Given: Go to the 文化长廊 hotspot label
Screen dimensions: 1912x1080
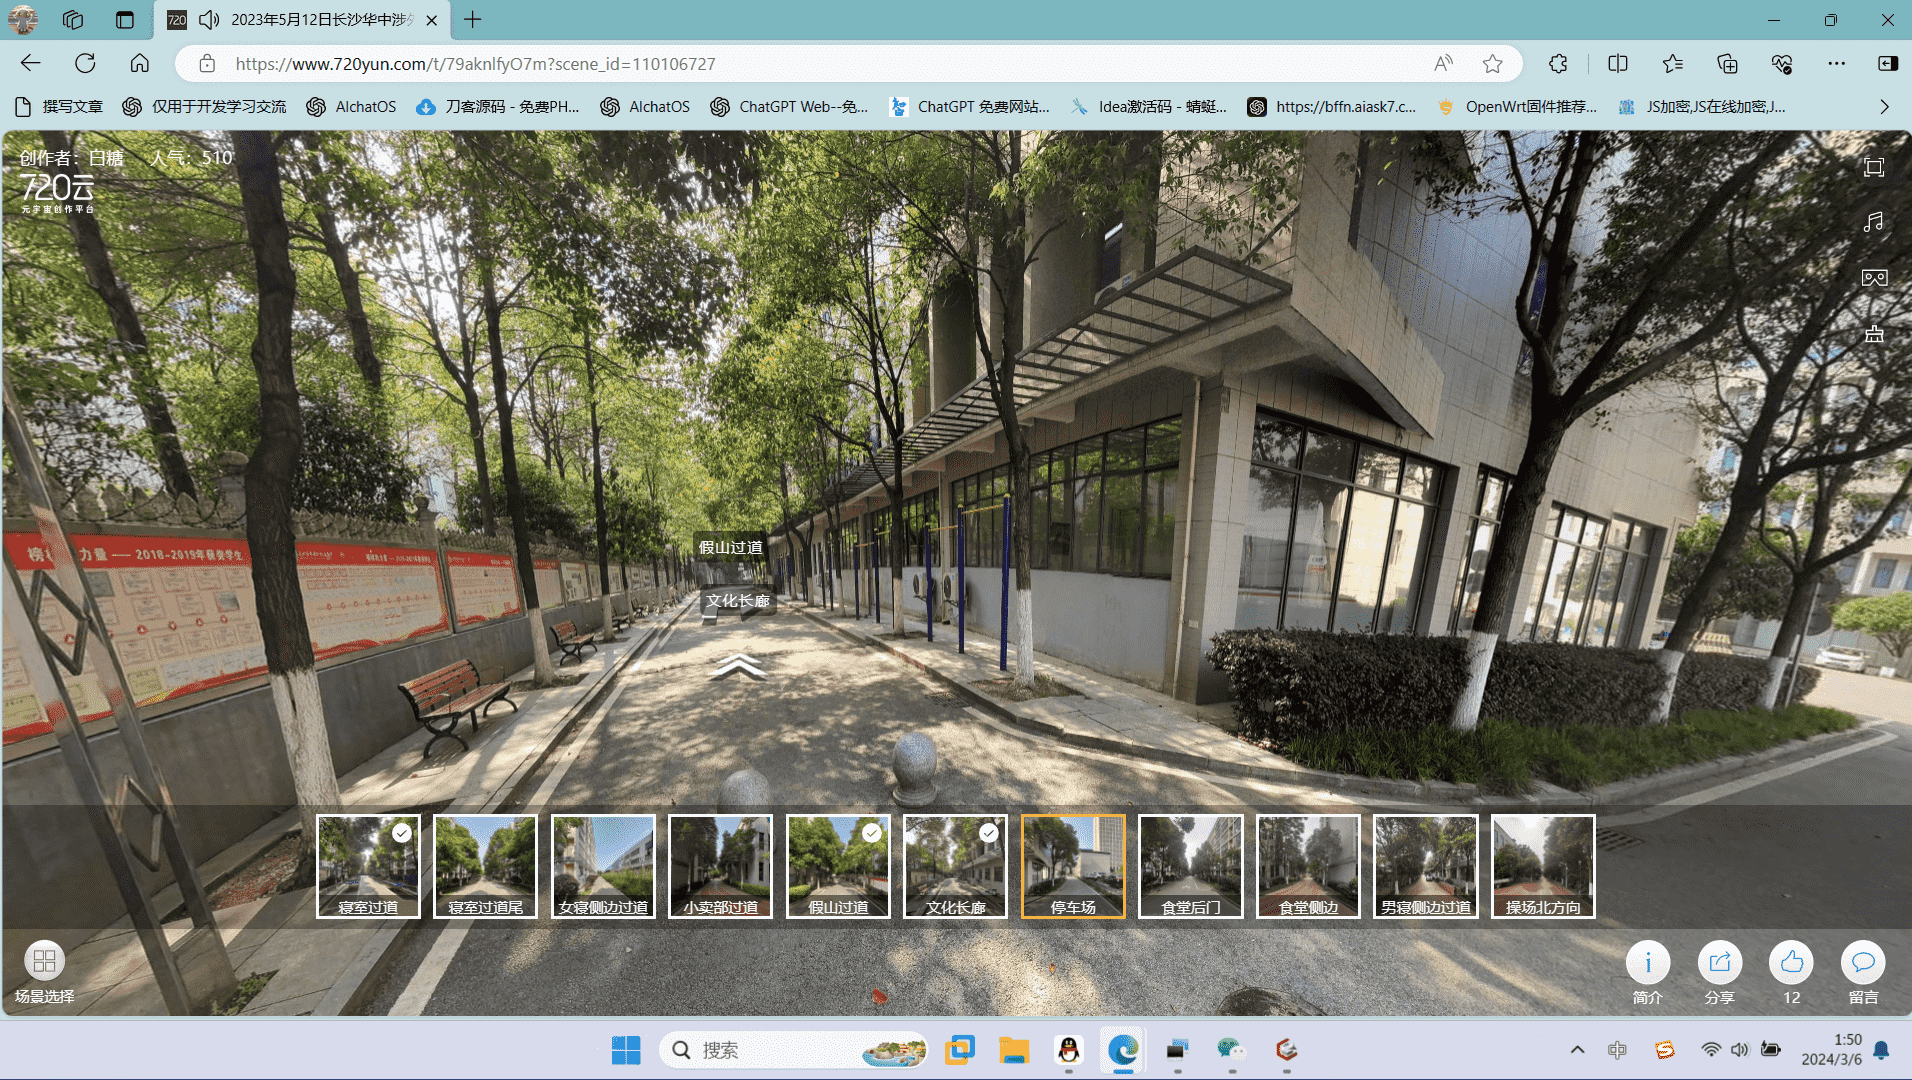Looking at the screenshot, I should tap(738, 601).
